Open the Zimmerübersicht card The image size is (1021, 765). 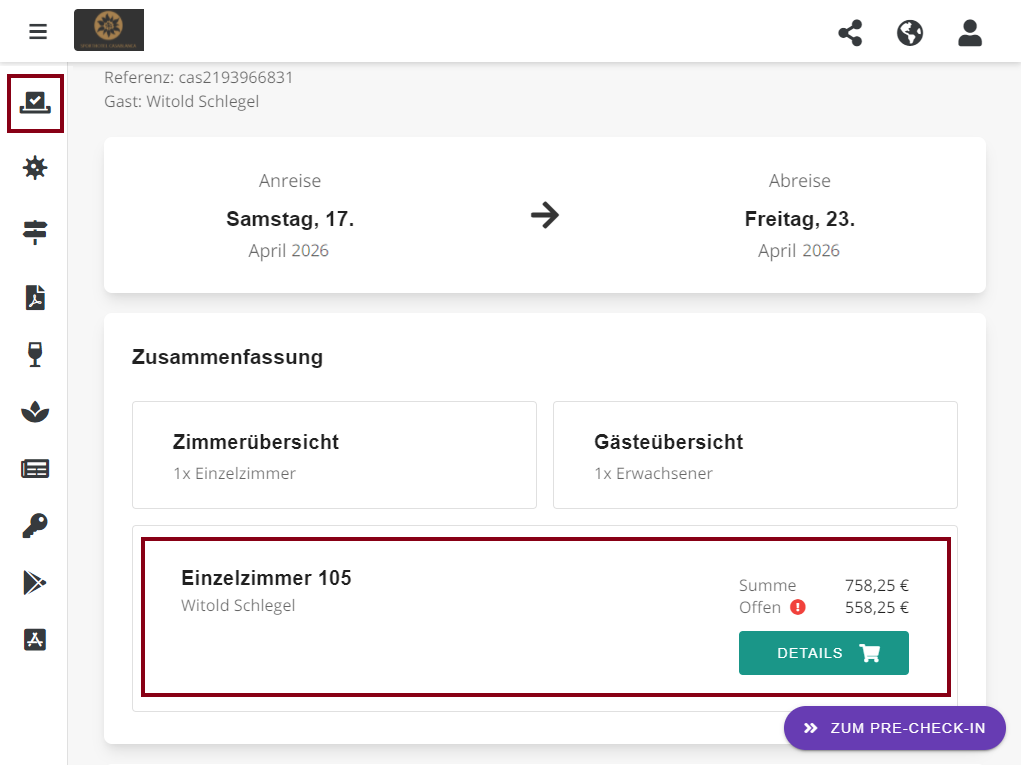point(334,455)
